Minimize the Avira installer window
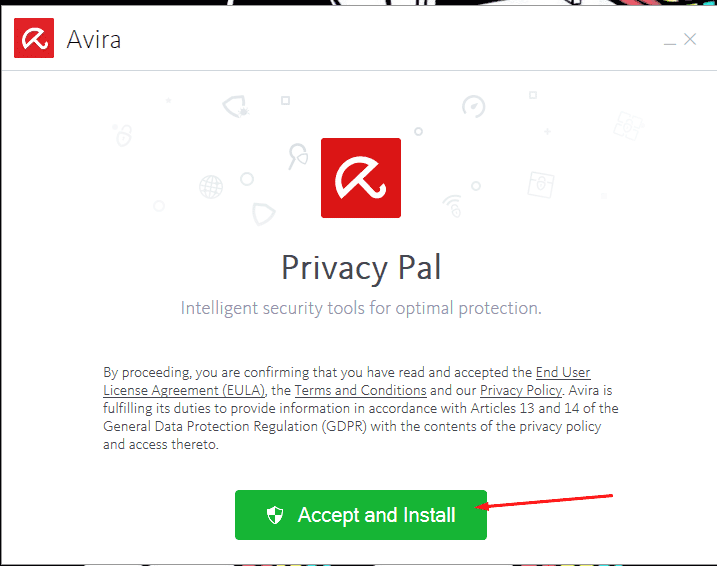The height and width of the screenshot is (566, 717). click(667, 40)
